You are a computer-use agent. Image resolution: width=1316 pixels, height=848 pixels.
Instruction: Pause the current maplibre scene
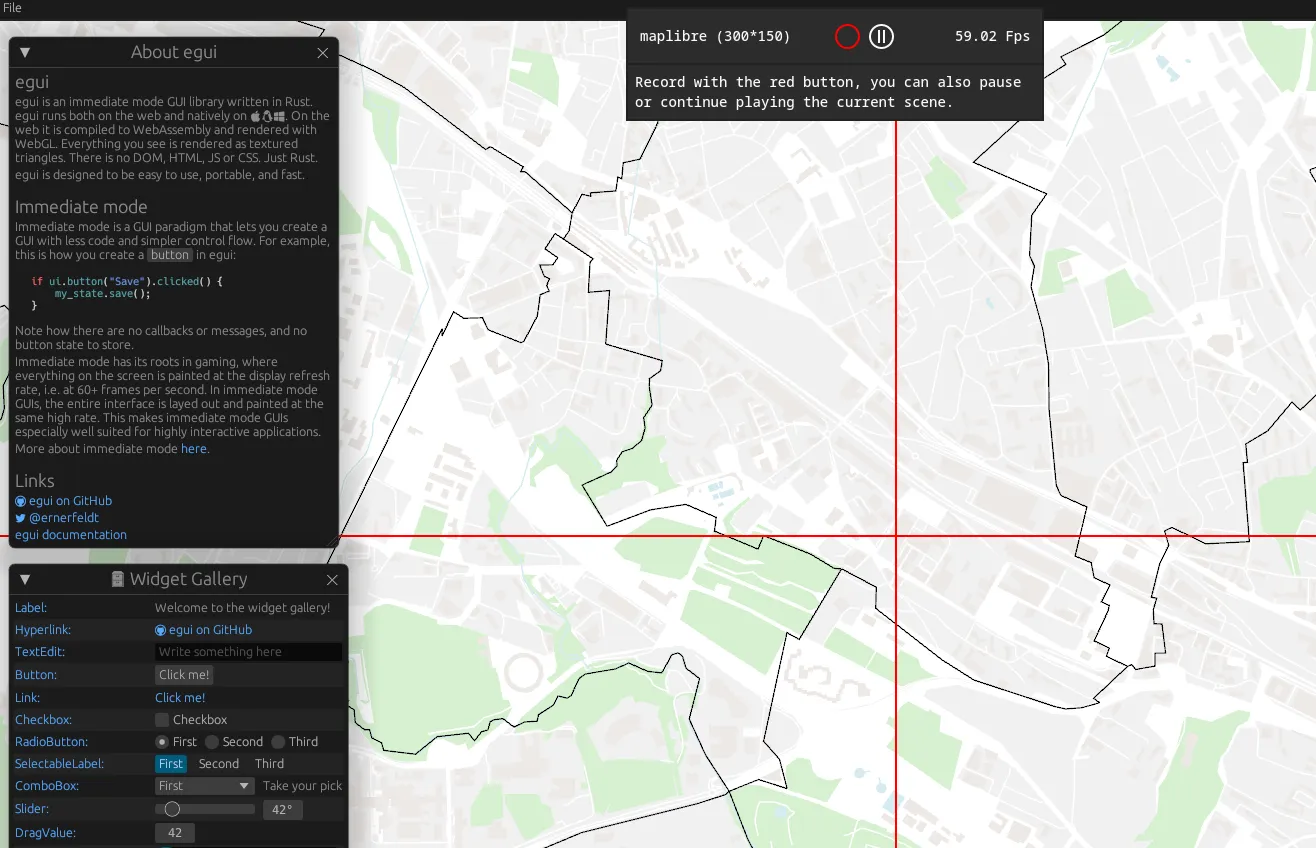pyautogui.click(x=881, y=36)
